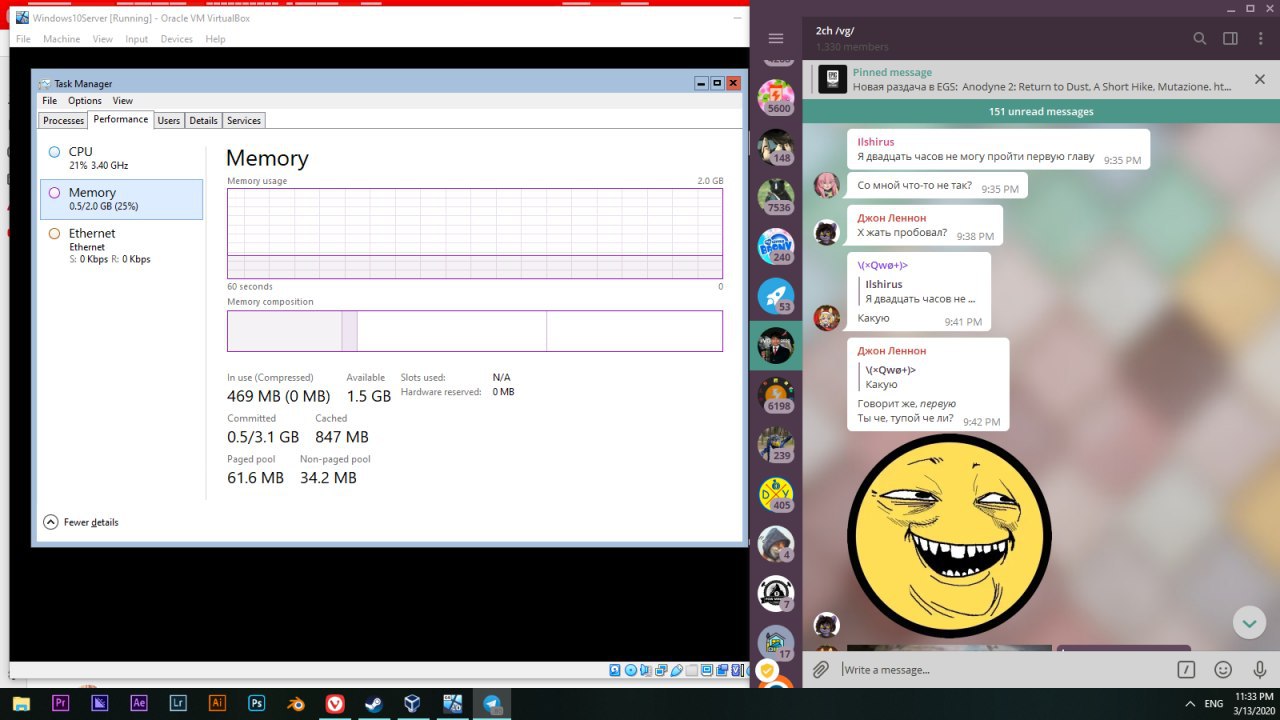Open VirtualBox Help menu
1280x720 pixels.
[215, 39]
